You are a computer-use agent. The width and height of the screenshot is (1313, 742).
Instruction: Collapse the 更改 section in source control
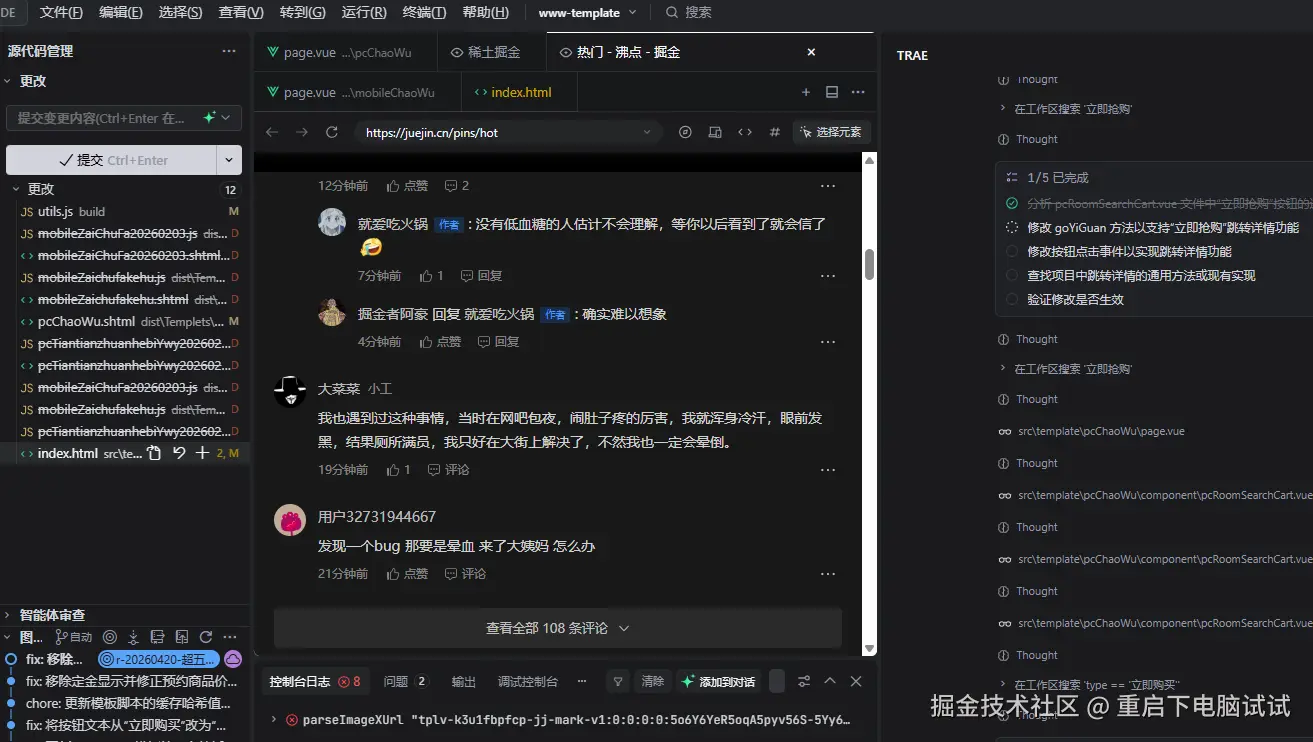point(18,188)
